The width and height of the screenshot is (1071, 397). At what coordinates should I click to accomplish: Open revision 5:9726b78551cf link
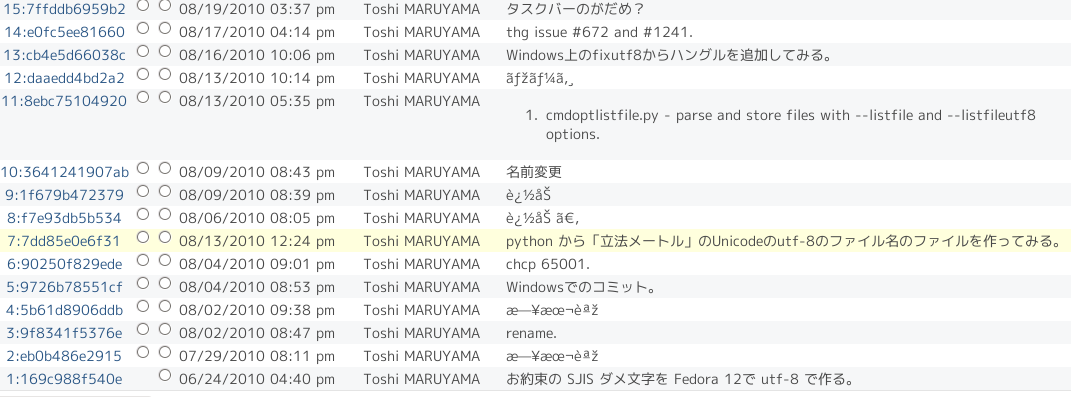[x=64, y=287]
